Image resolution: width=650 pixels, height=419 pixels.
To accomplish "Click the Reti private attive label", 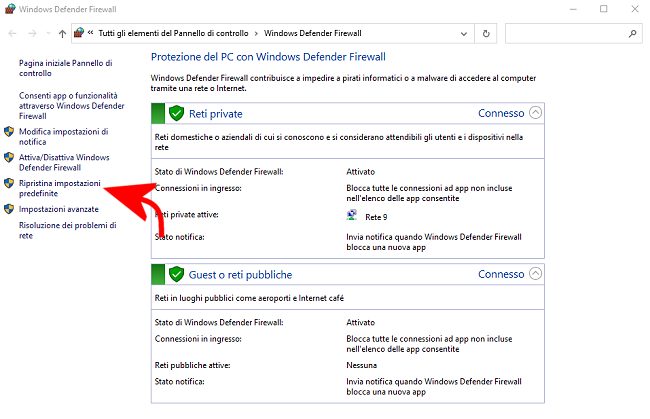I will click(187, 214).
